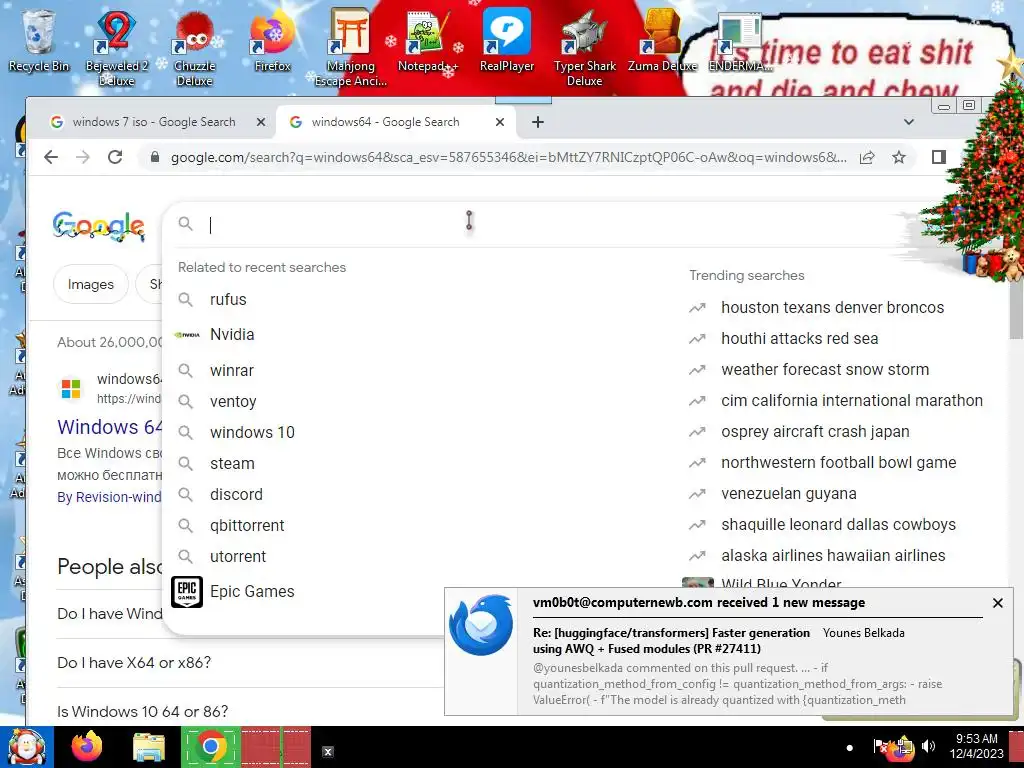Share this page via the share icon
1024x768 pixels.
867,157
